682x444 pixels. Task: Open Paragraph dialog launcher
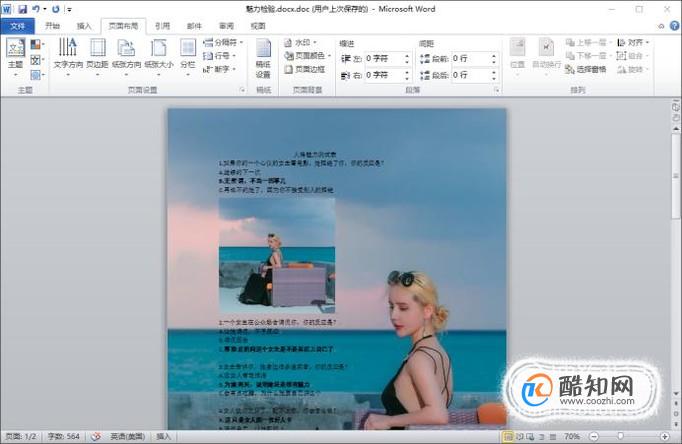coord(496,90)
